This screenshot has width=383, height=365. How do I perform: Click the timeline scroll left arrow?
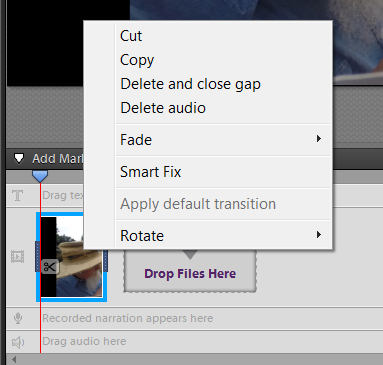pos(14,359)
